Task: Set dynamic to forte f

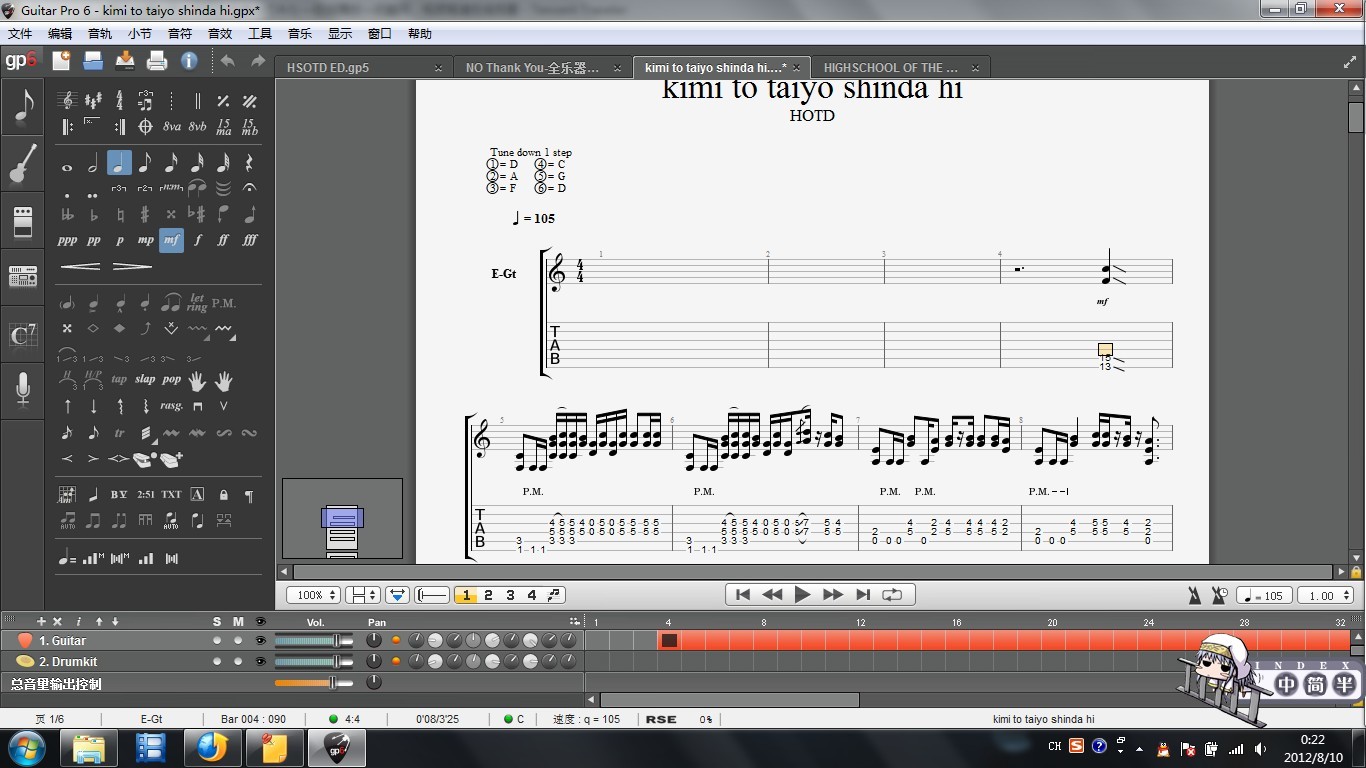Action: [197, 240]
